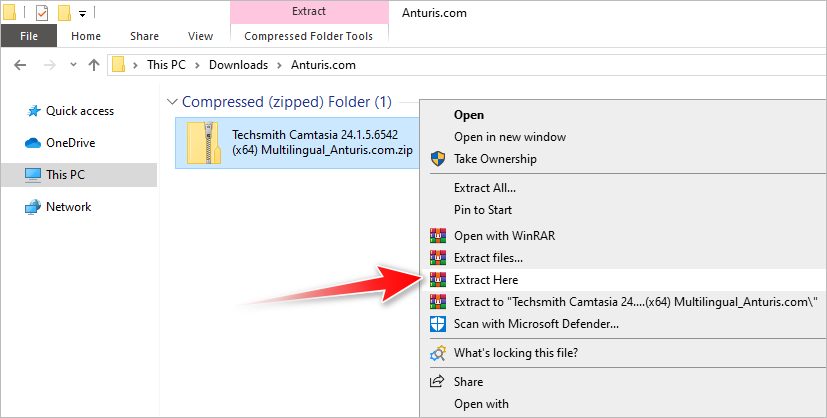
Task: Click the Microsoft Defender shield icon
Action: [437, 324]
